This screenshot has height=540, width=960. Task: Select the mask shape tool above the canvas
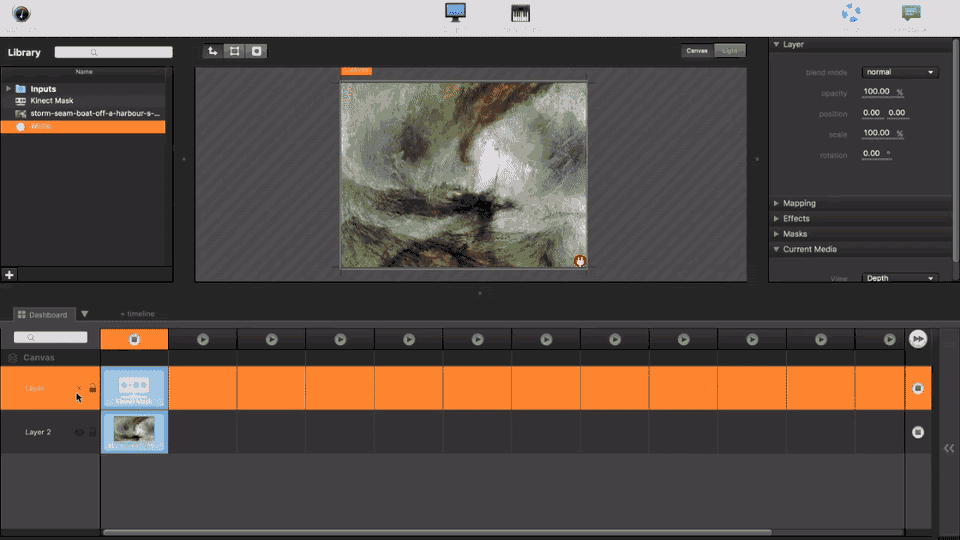(x=257, y=51)
